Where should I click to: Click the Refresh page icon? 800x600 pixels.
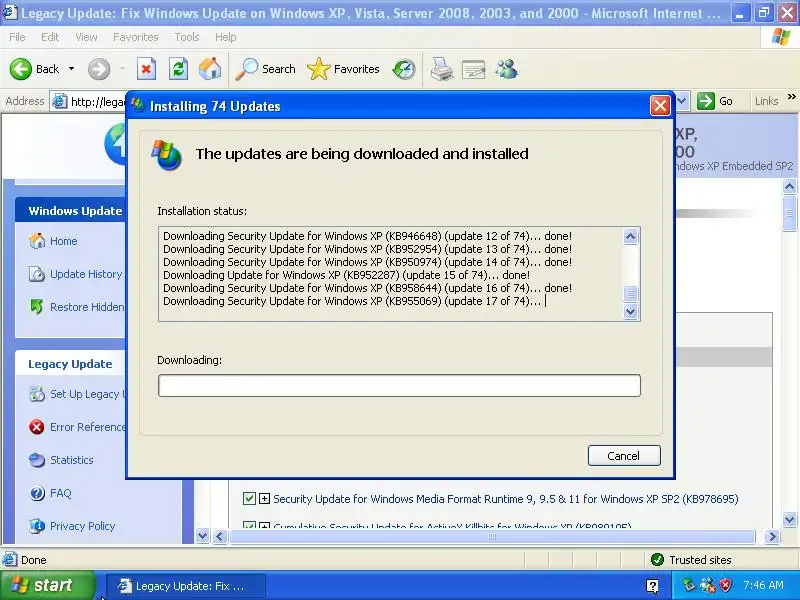(x=179, y=69)
